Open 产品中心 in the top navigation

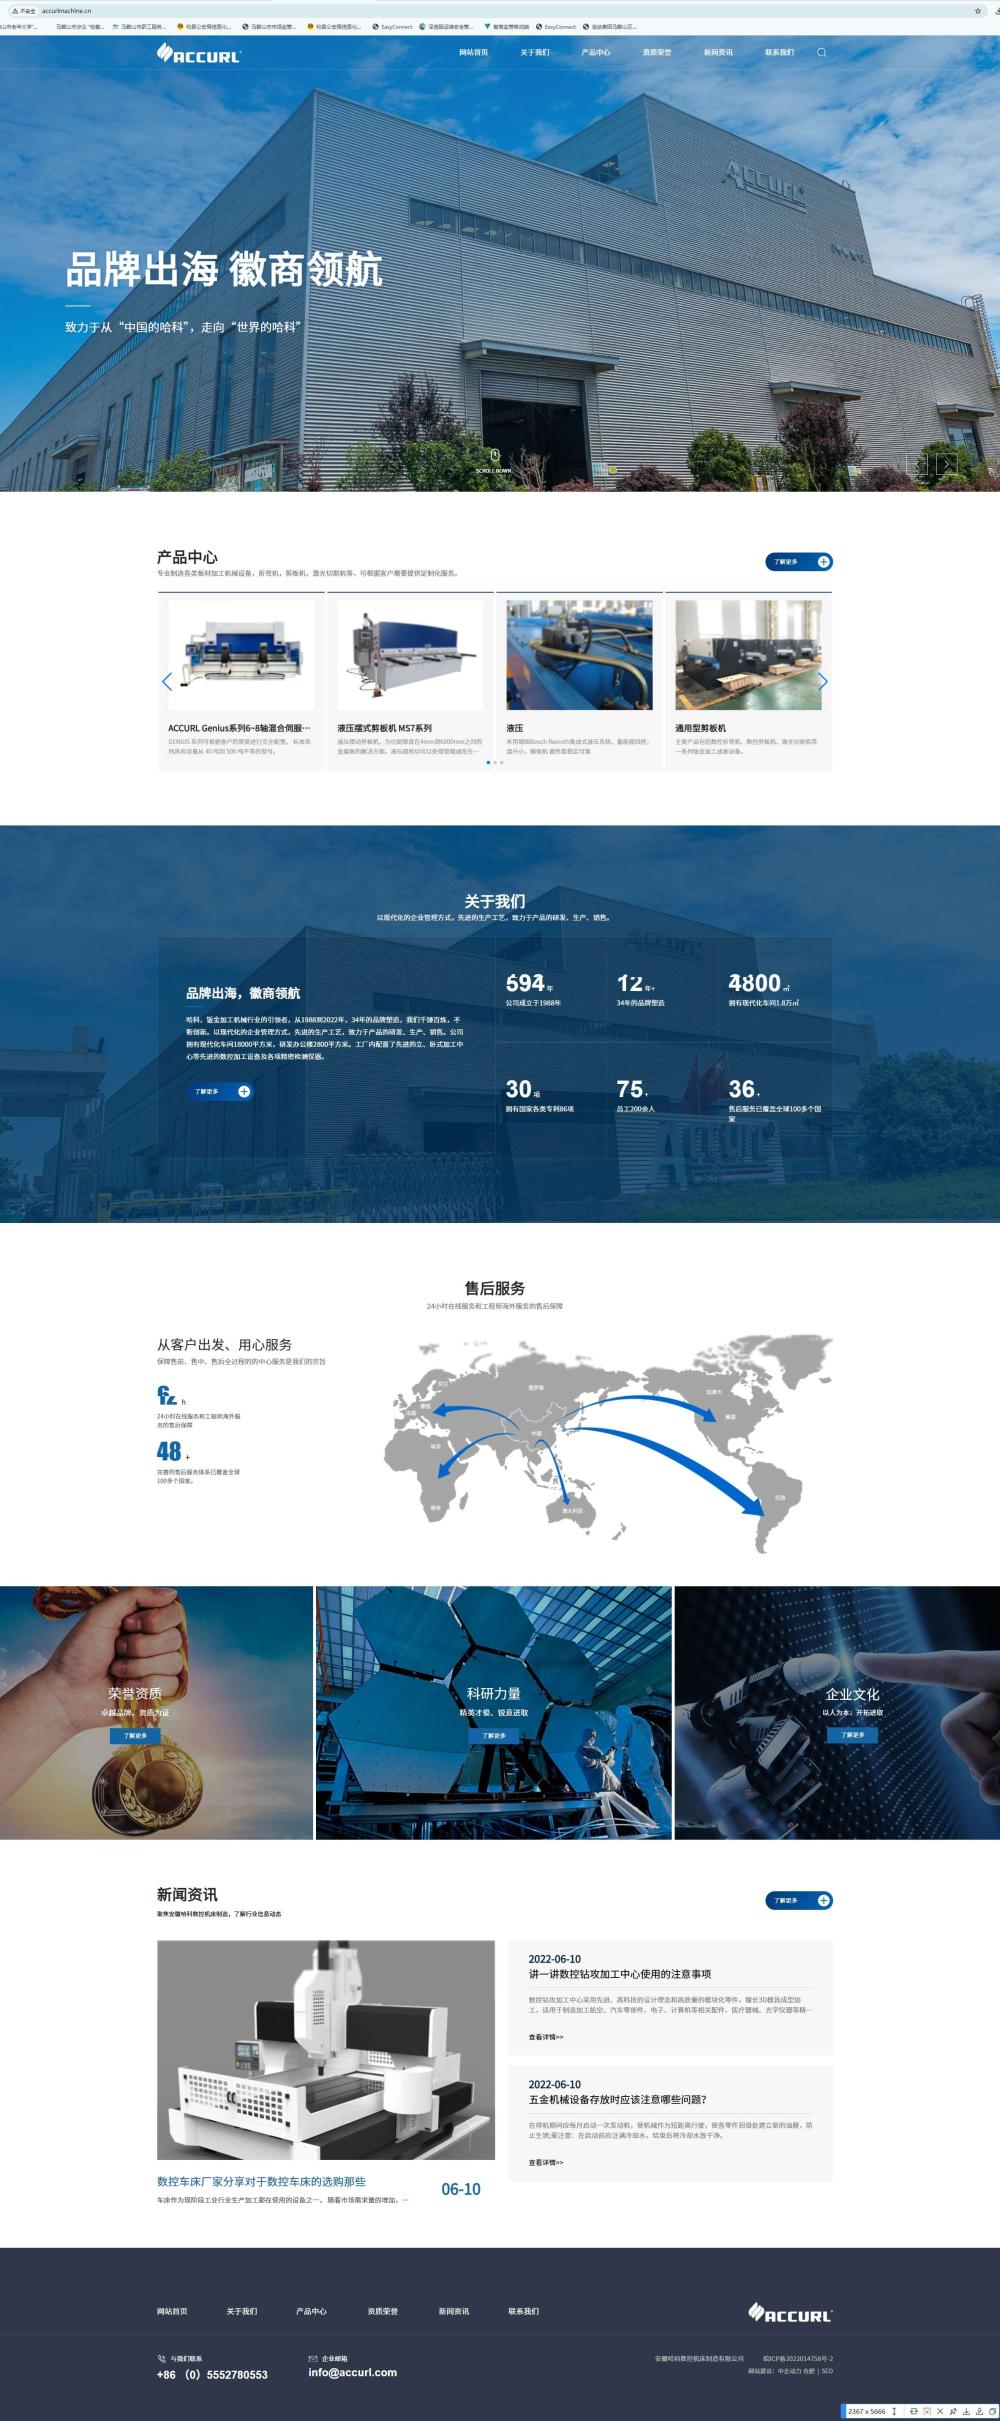click(x=596, y=53)
